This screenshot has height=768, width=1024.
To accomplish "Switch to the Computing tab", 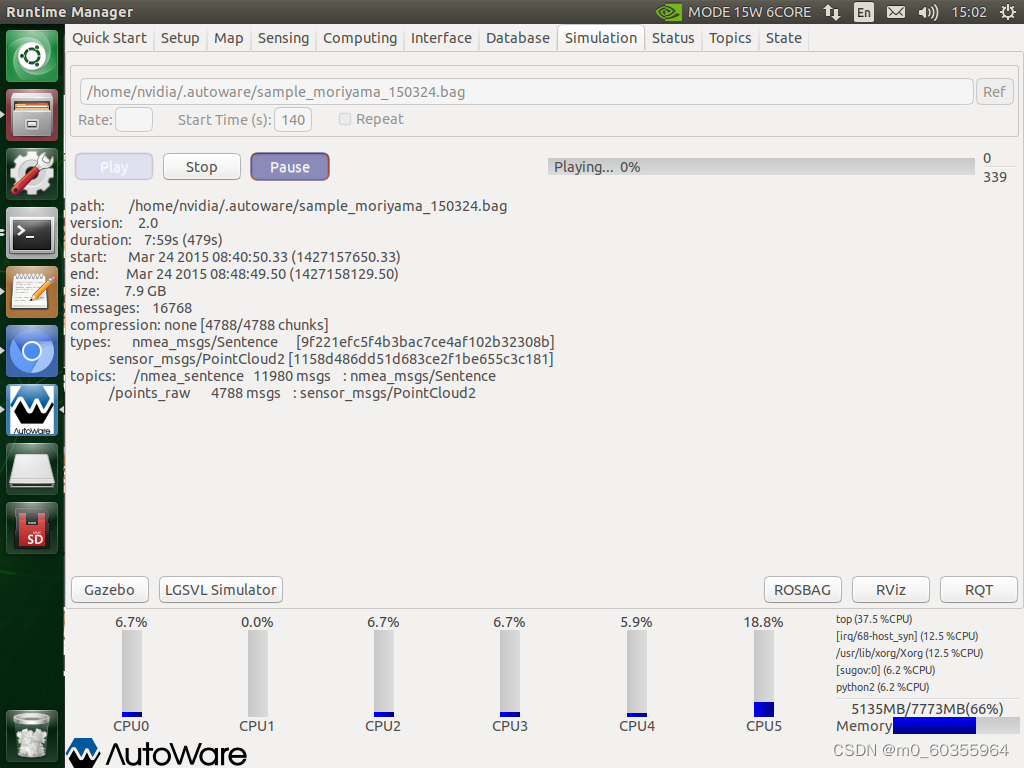I will (x=360, y=38).
